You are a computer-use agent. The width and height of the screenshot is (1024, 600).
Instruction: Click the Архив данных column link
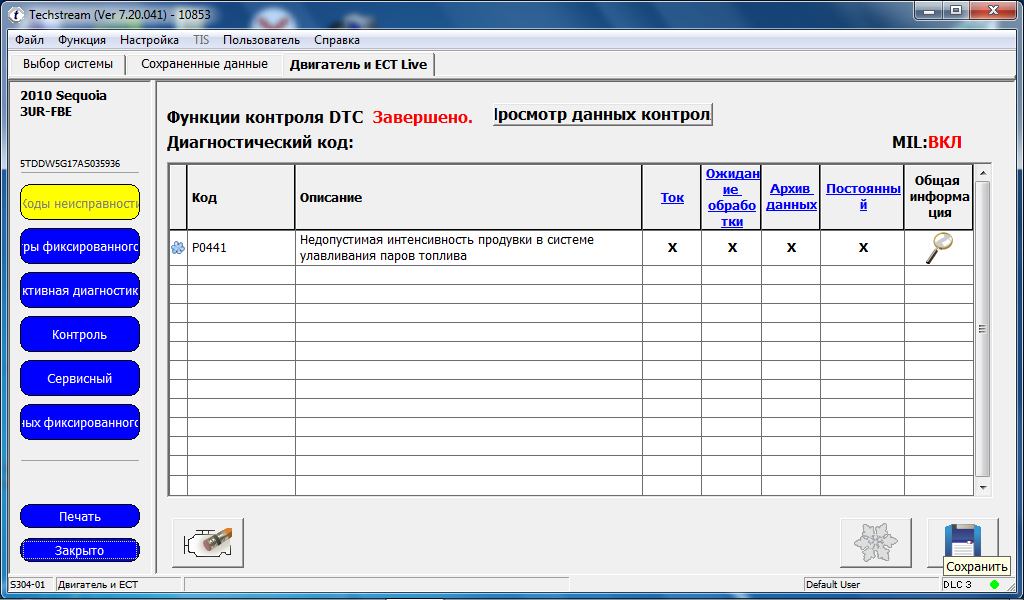click(791, 197)
